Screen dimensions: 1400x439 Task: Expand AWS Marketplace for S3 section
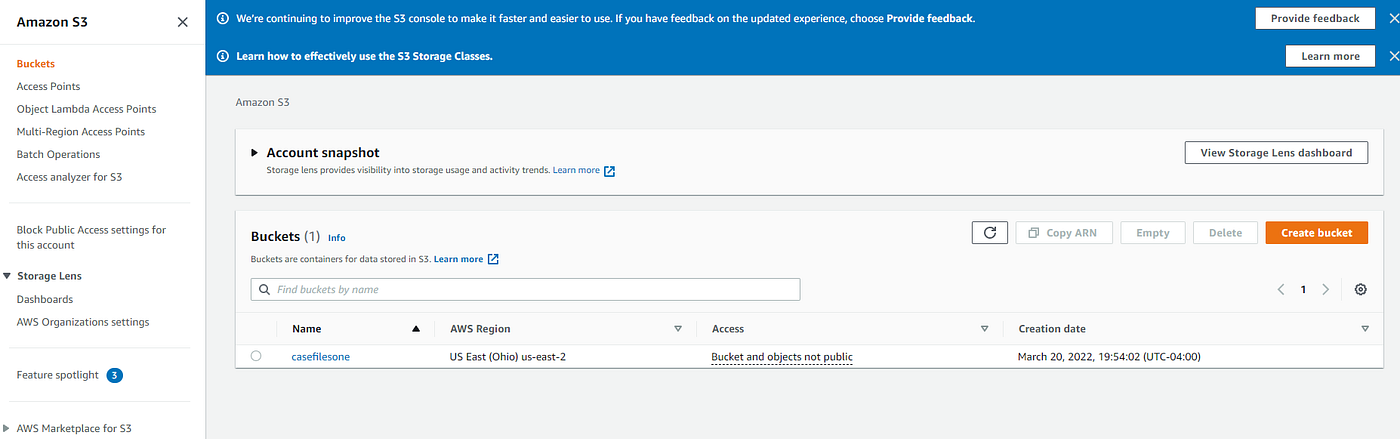pos(8,428)
